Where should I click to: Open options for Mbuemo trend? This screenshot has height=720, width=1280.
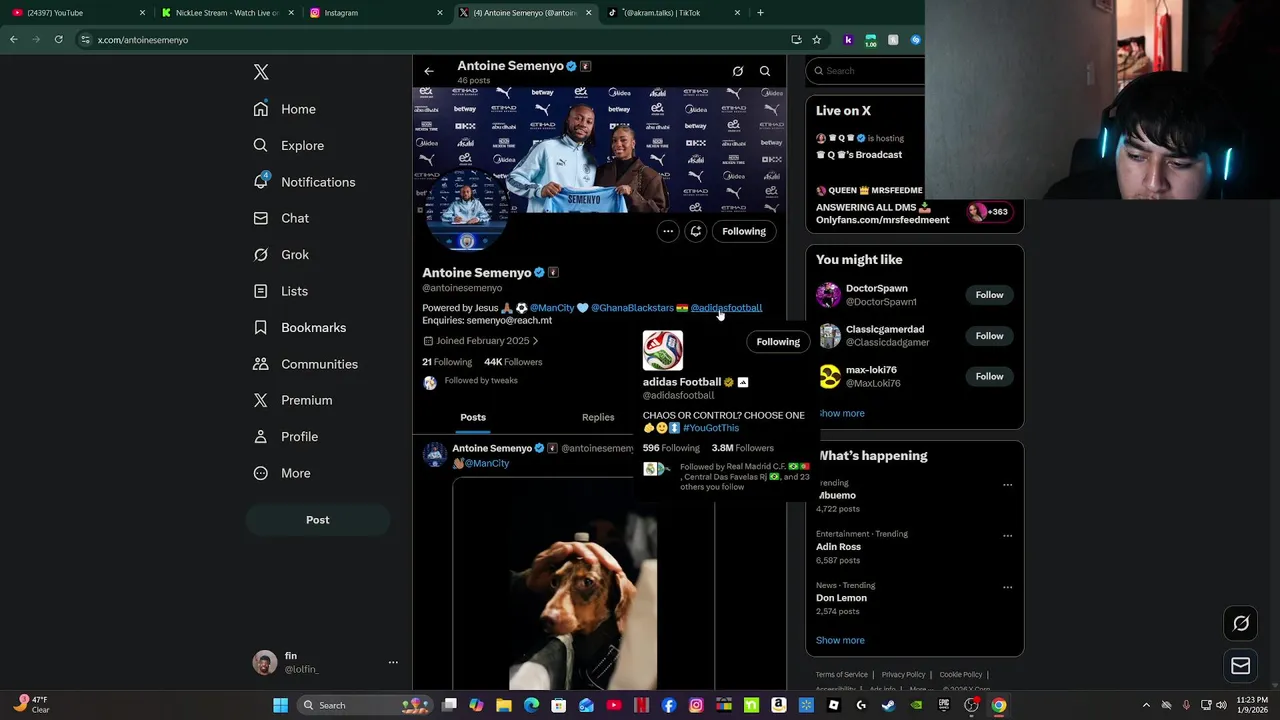(1007, 485)
